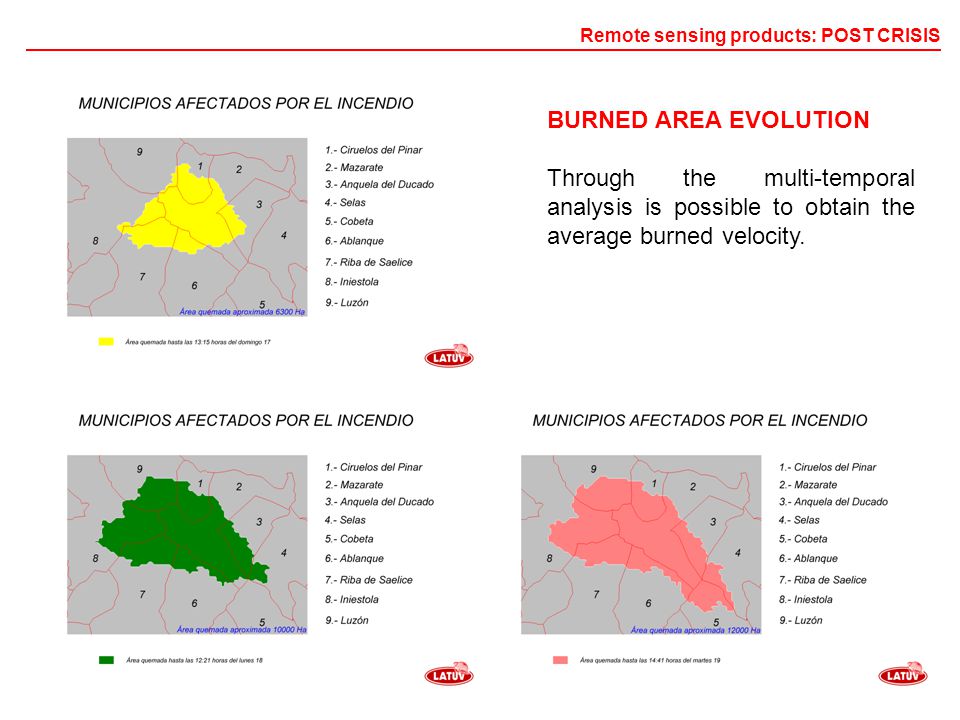Click '7.- Riba de Saelice' beside pink map
This screenshot has width=960, height=720.
(822, 580)
